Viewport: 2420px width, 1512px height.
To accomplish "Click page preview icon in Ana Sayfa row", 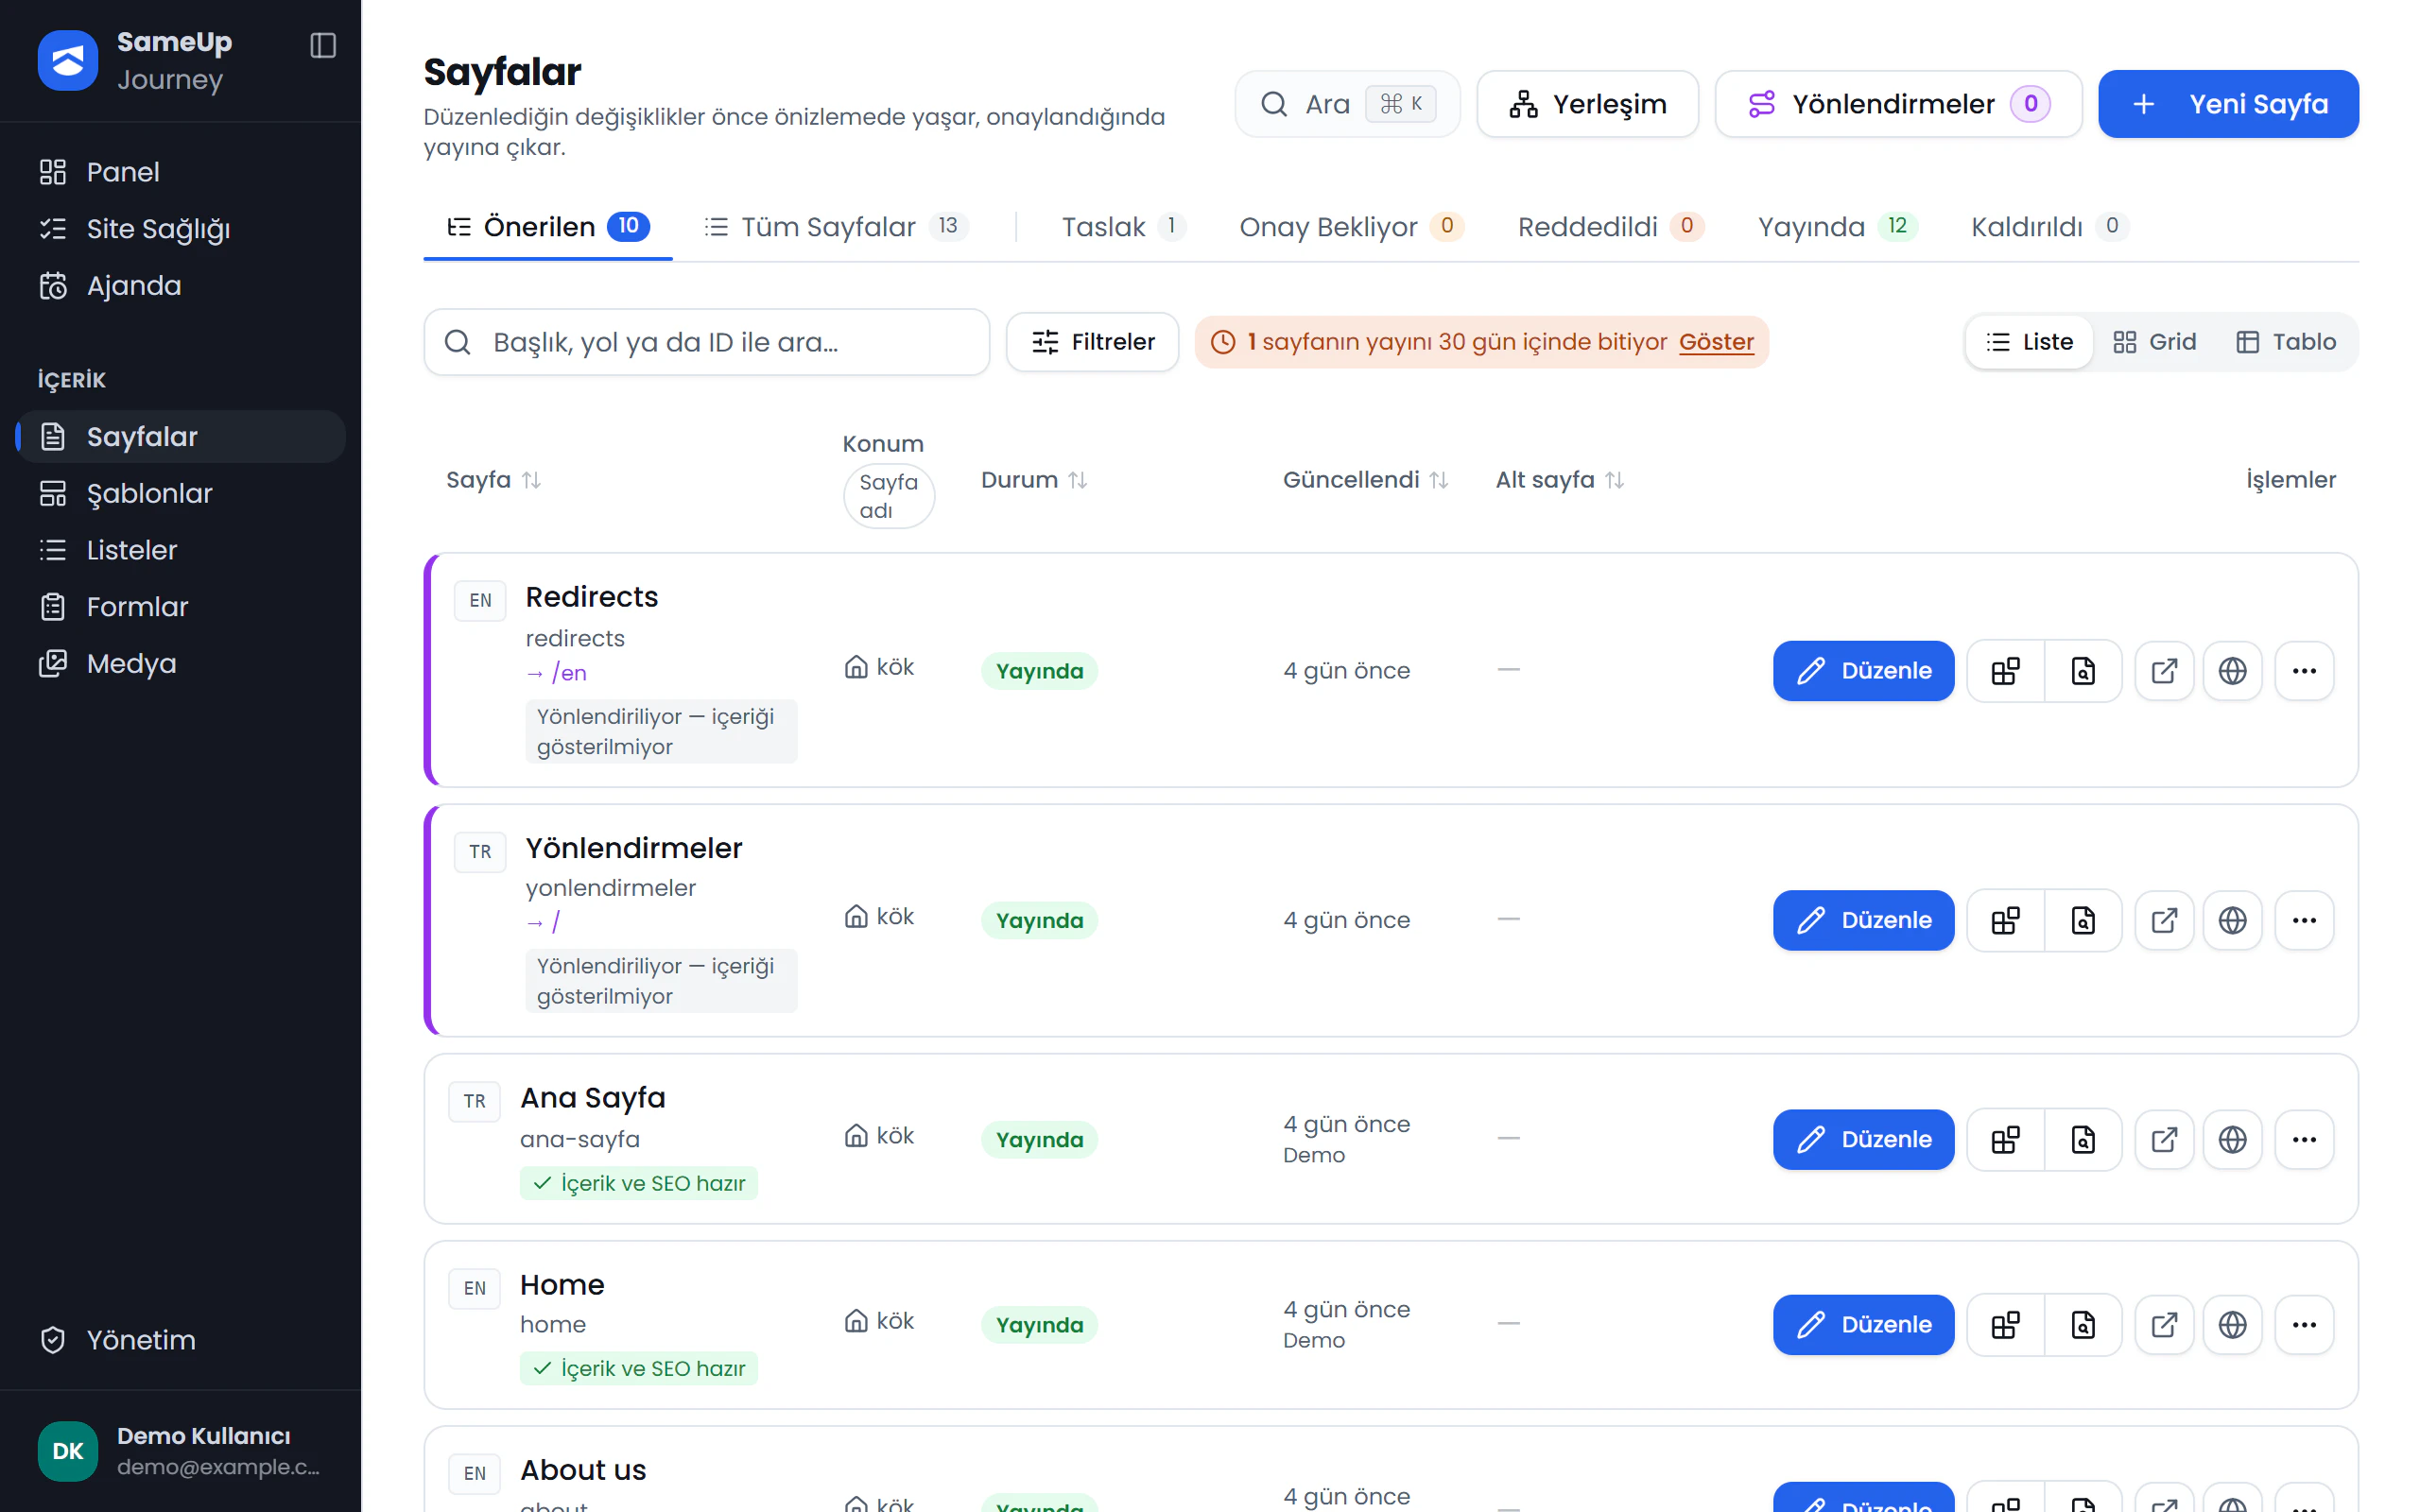I will pyautogui.click(x=2083, y=1139).
